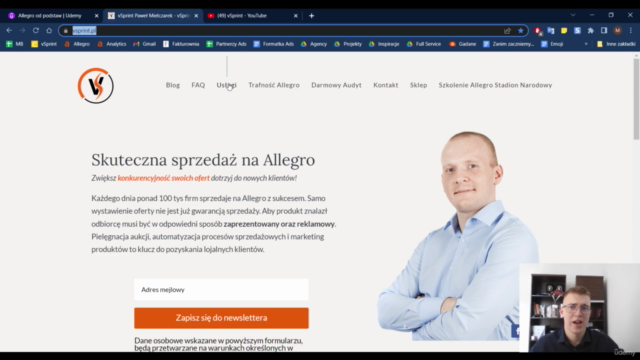Toggle the browser side panel icon

[604, 31]
